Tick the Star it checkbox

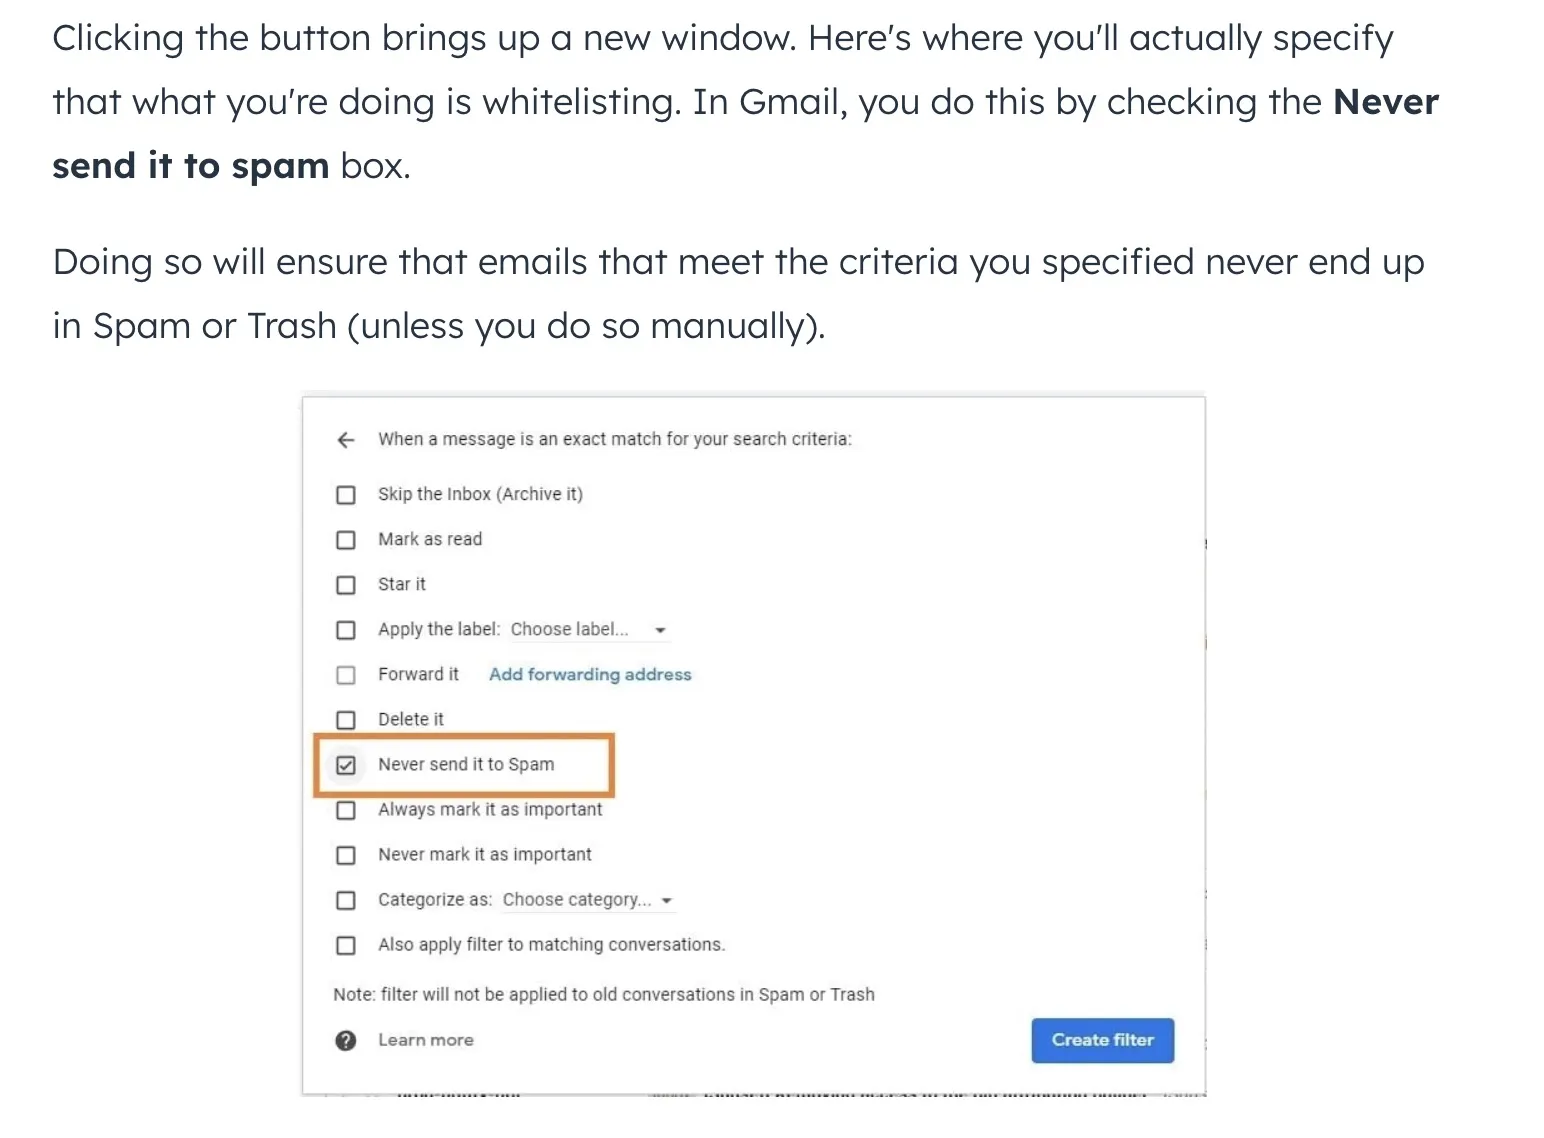point(346,585)
